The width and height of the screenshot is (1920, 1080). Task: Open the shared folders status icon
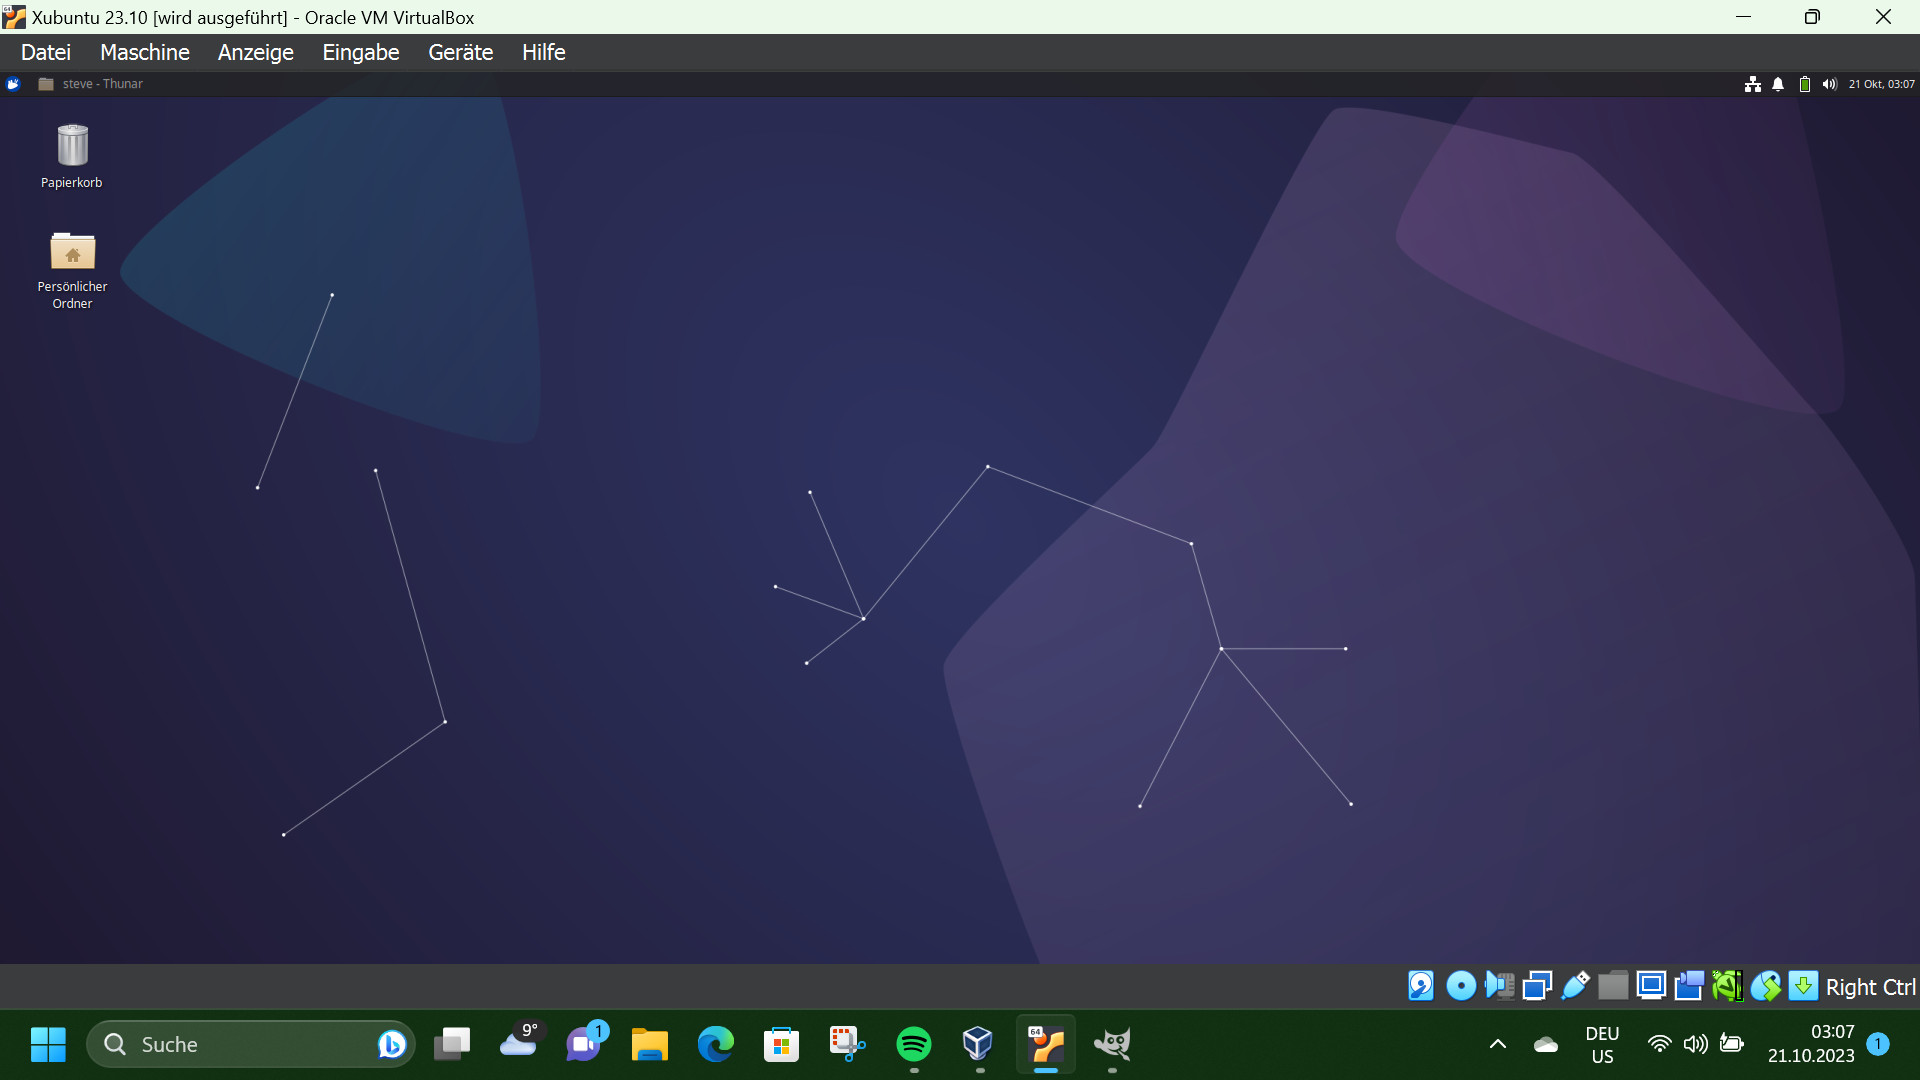pyautogui.click(x=1613, y=986)
